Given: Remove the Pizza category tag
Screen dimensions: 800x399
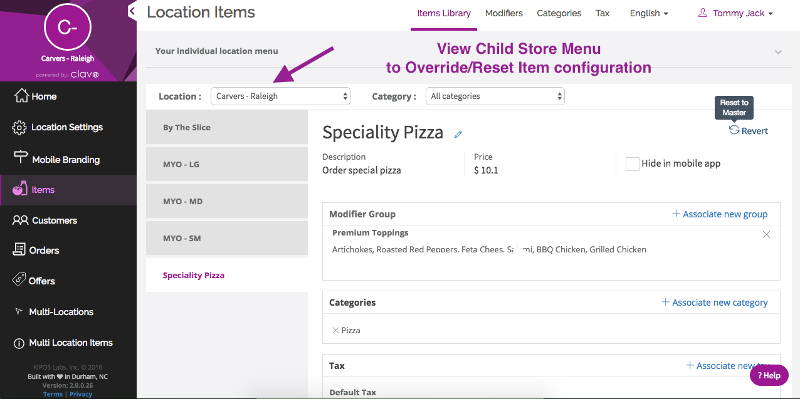Looking at the screenshot, I should point(335,330).
